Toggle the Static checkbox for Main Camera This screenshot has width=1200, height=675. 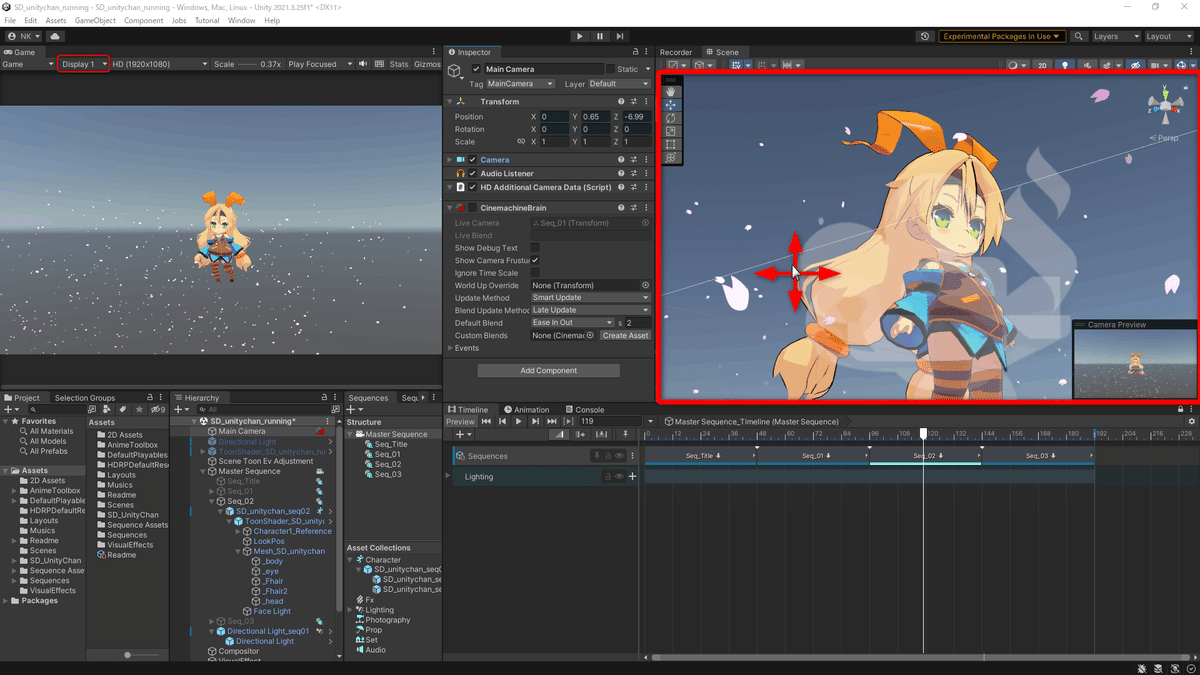point(611,69)
